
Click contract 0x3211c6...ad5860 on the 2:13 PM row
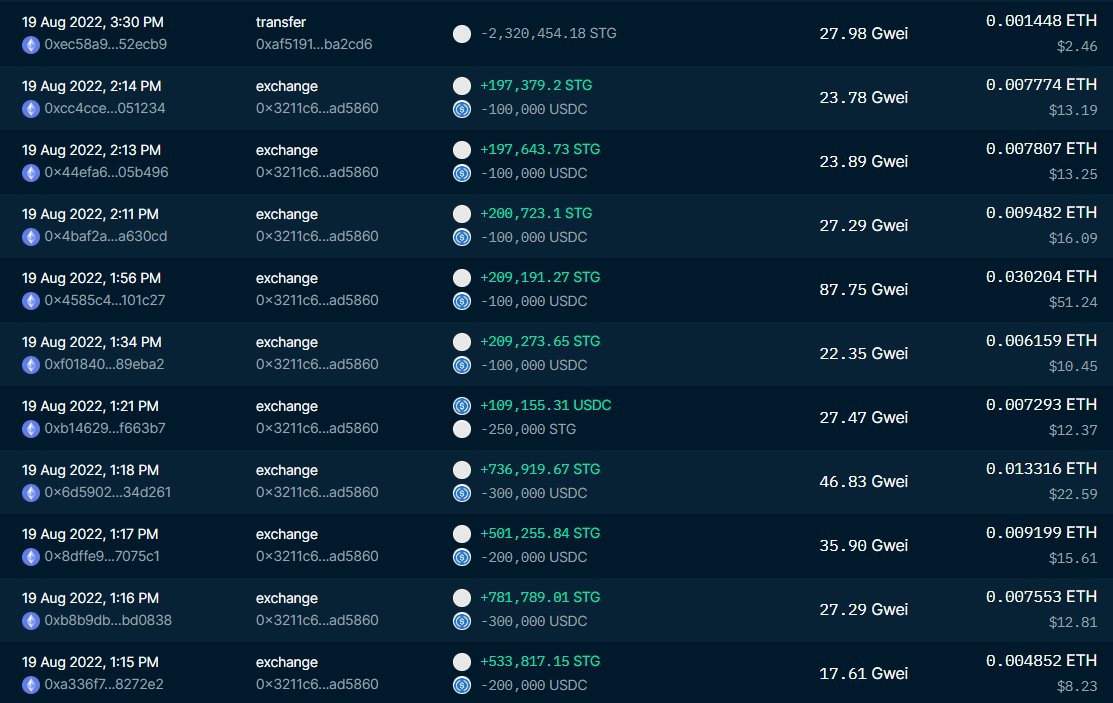[316, 173]
